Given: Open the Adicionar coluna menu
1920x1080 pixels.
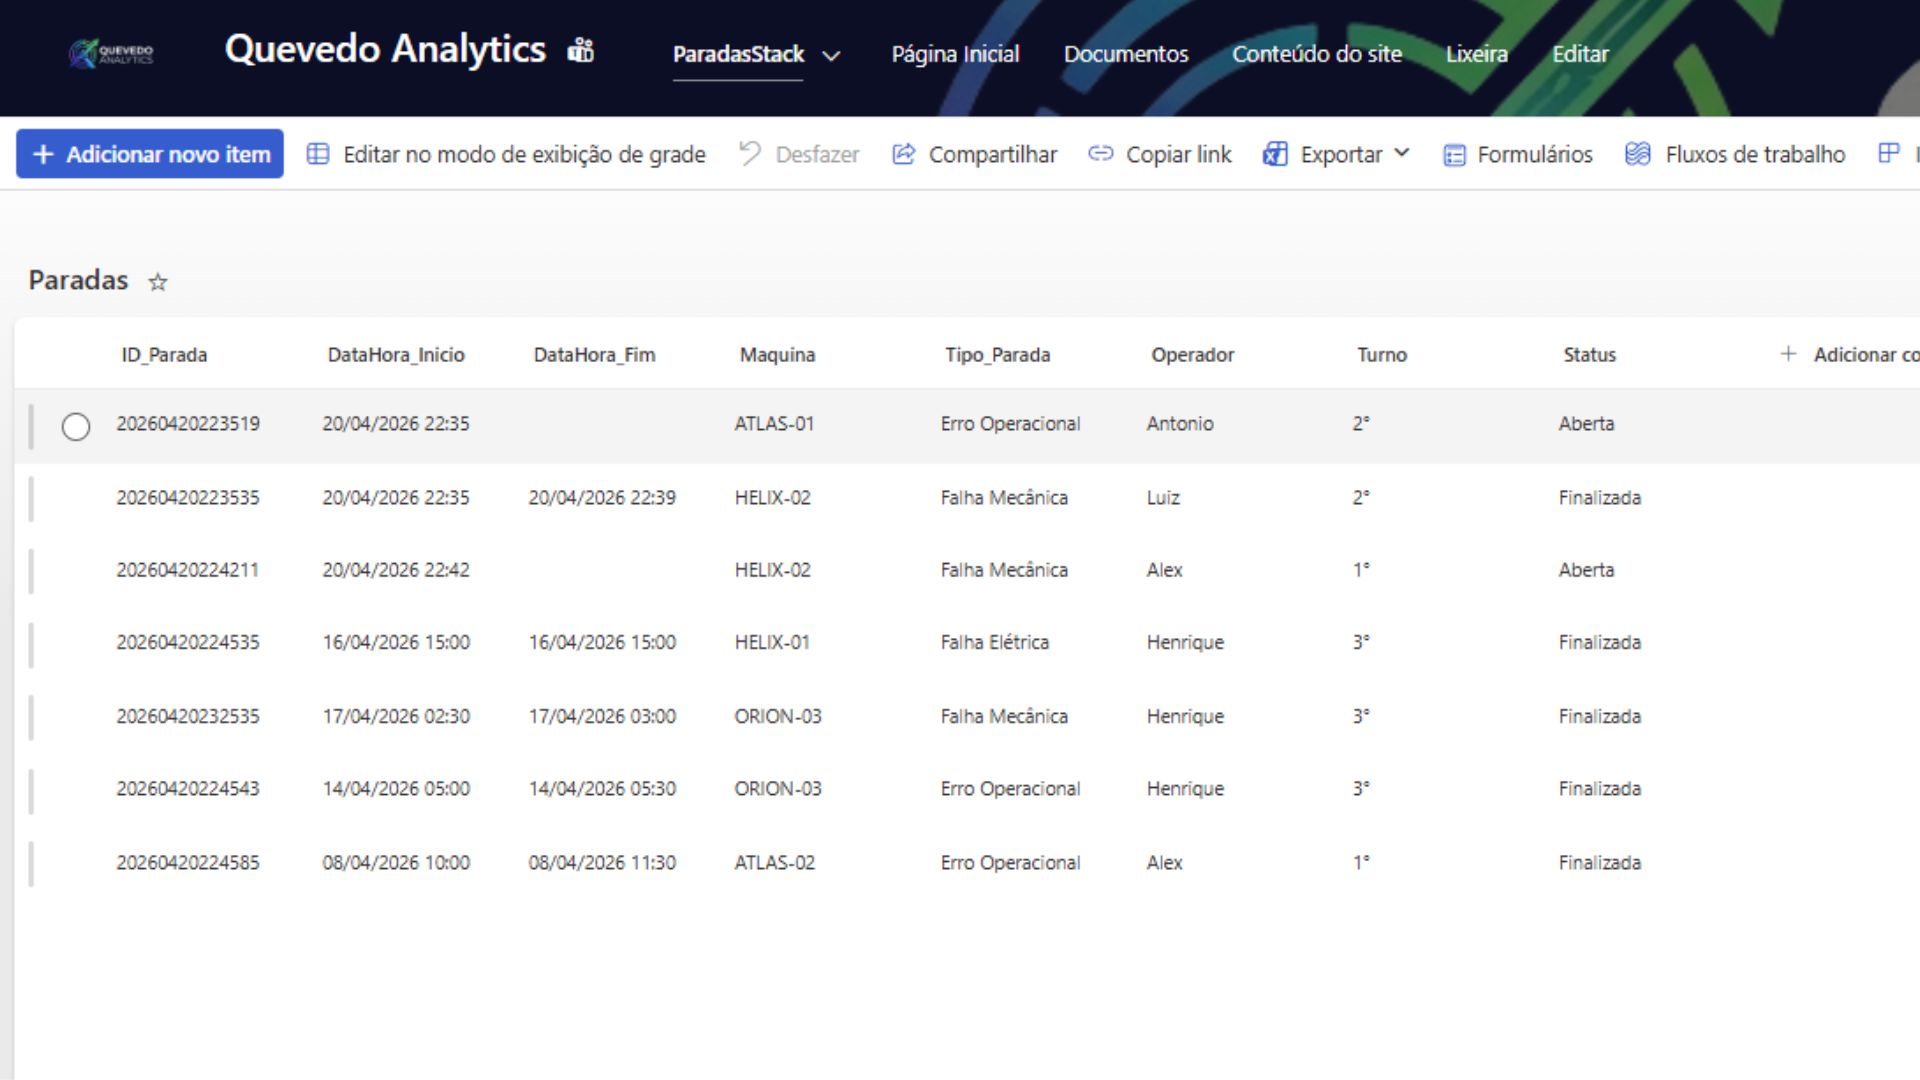Looking at the screenshot, I should tap(1850, 354).
